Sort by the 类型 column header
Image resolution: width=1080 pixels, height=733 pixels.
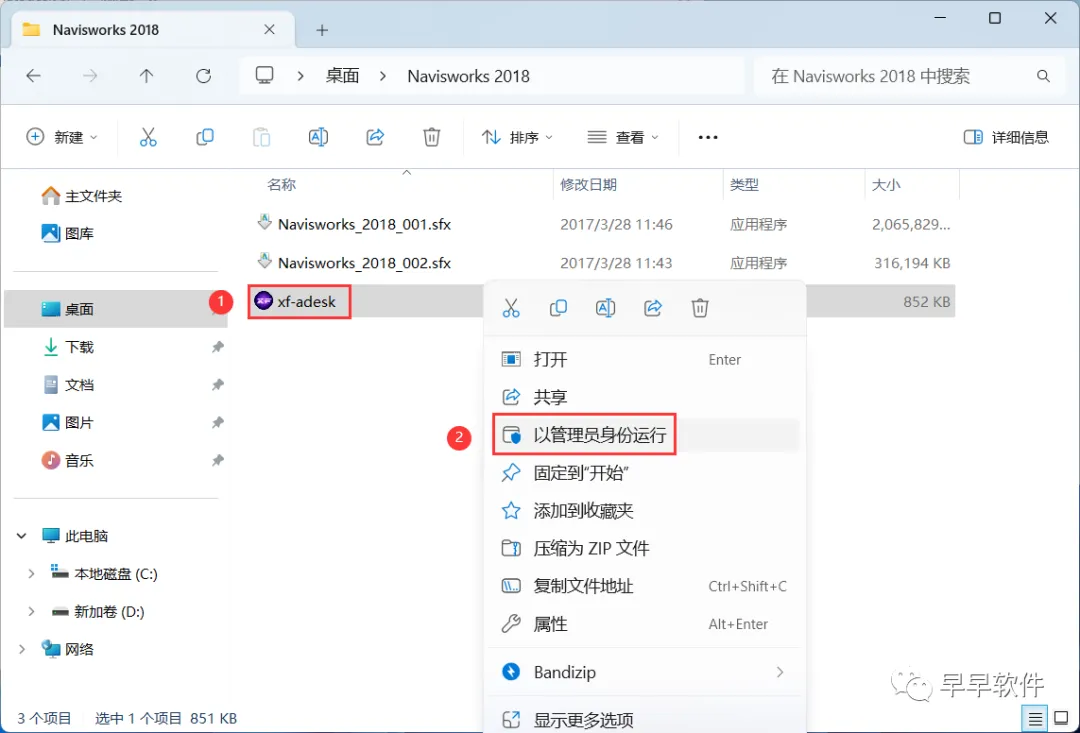(x=744, y=185)
